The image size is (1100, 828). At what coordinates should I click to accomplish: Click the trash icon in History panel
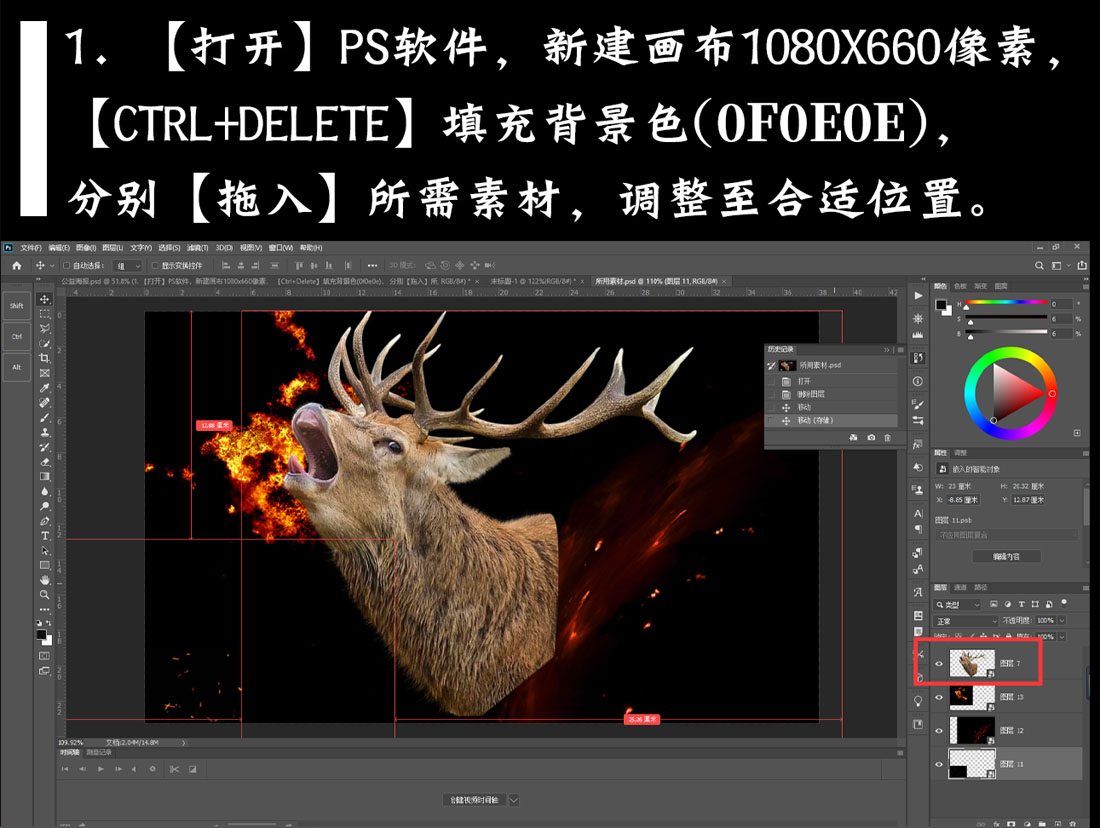click(x=887, y=437)
